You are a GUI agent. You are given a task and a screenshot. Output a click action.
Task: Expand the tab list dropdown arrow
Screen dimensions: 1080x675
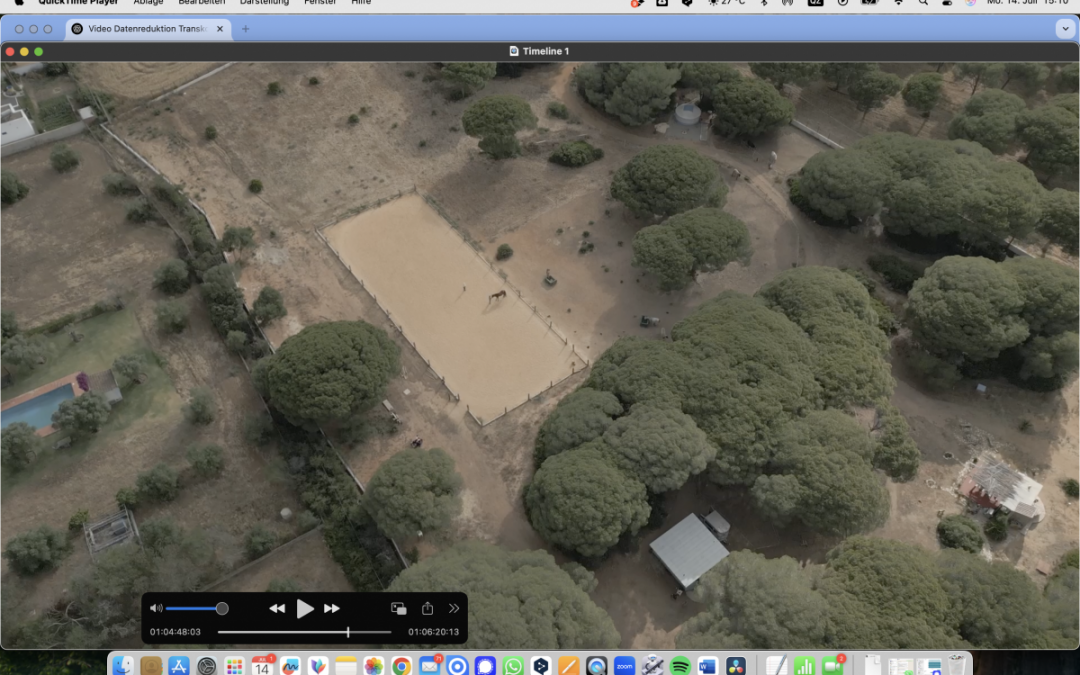1063,29
